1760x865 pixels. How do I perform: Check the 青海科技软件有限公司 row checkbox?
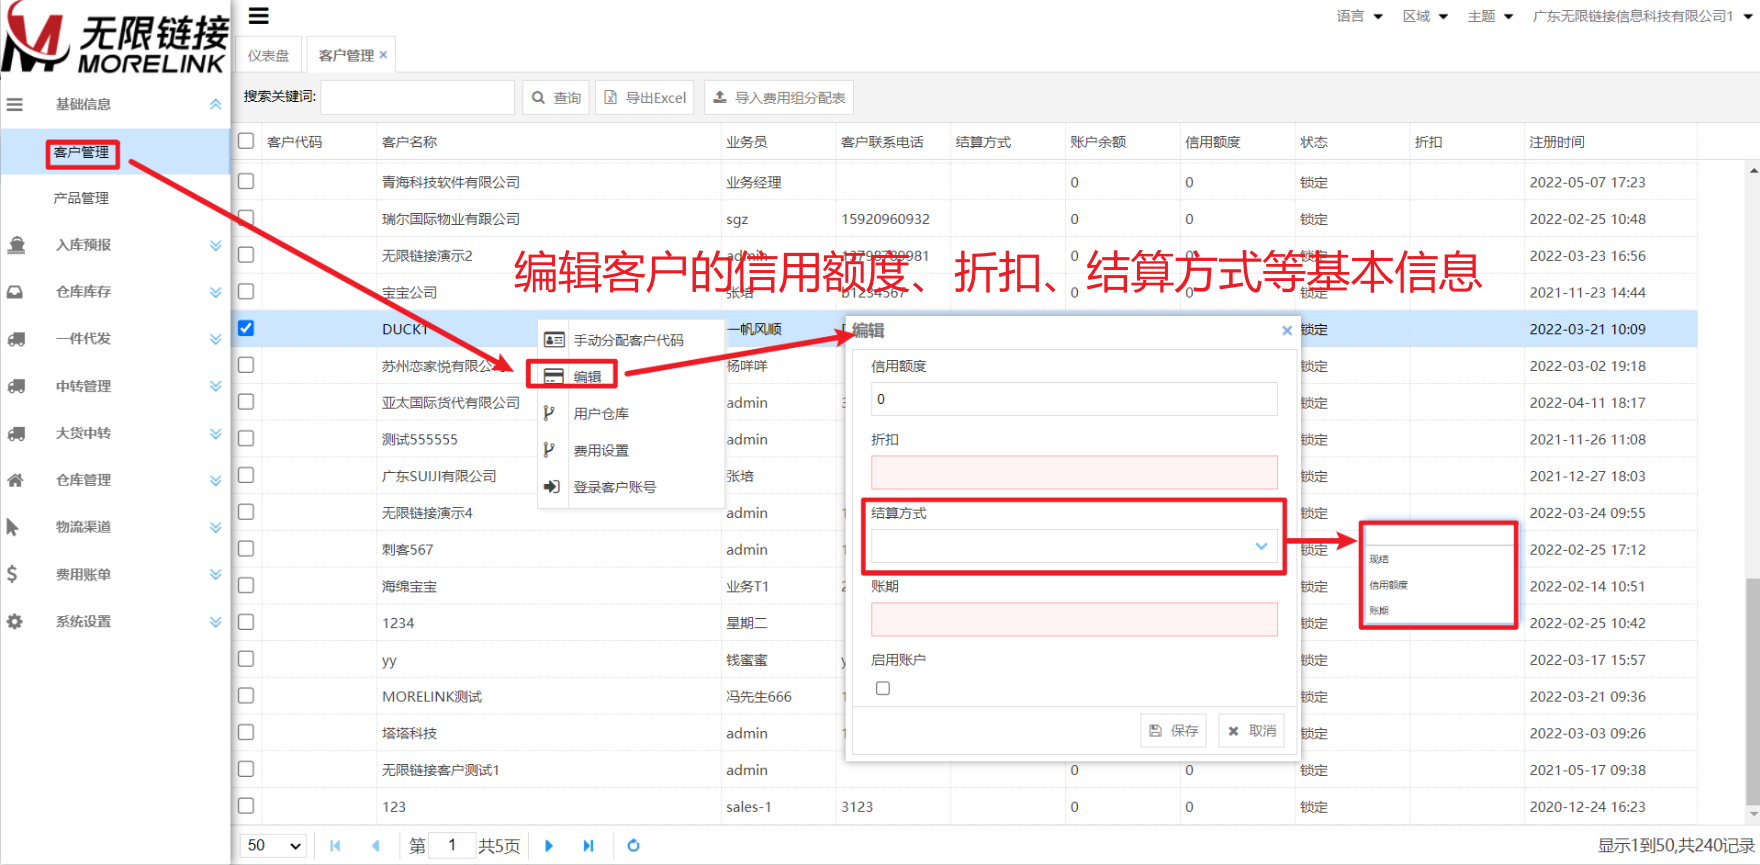pyautogui.click(x=246, y=181)
